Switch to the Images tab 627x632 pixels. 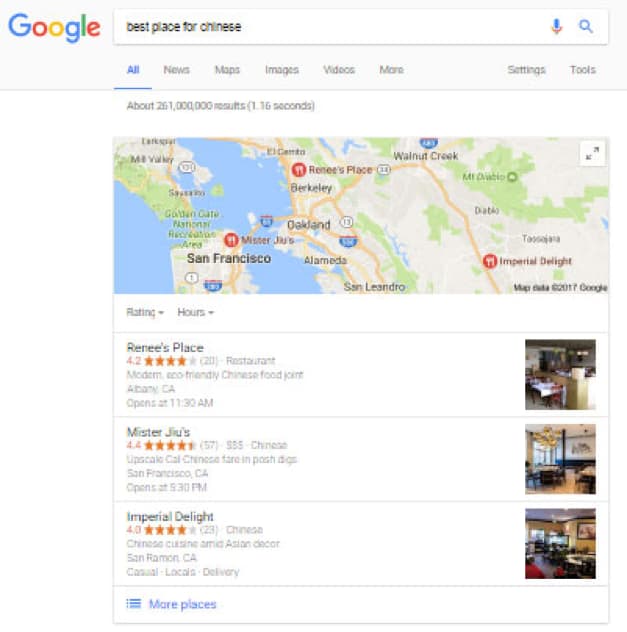[x=282, y=70]
